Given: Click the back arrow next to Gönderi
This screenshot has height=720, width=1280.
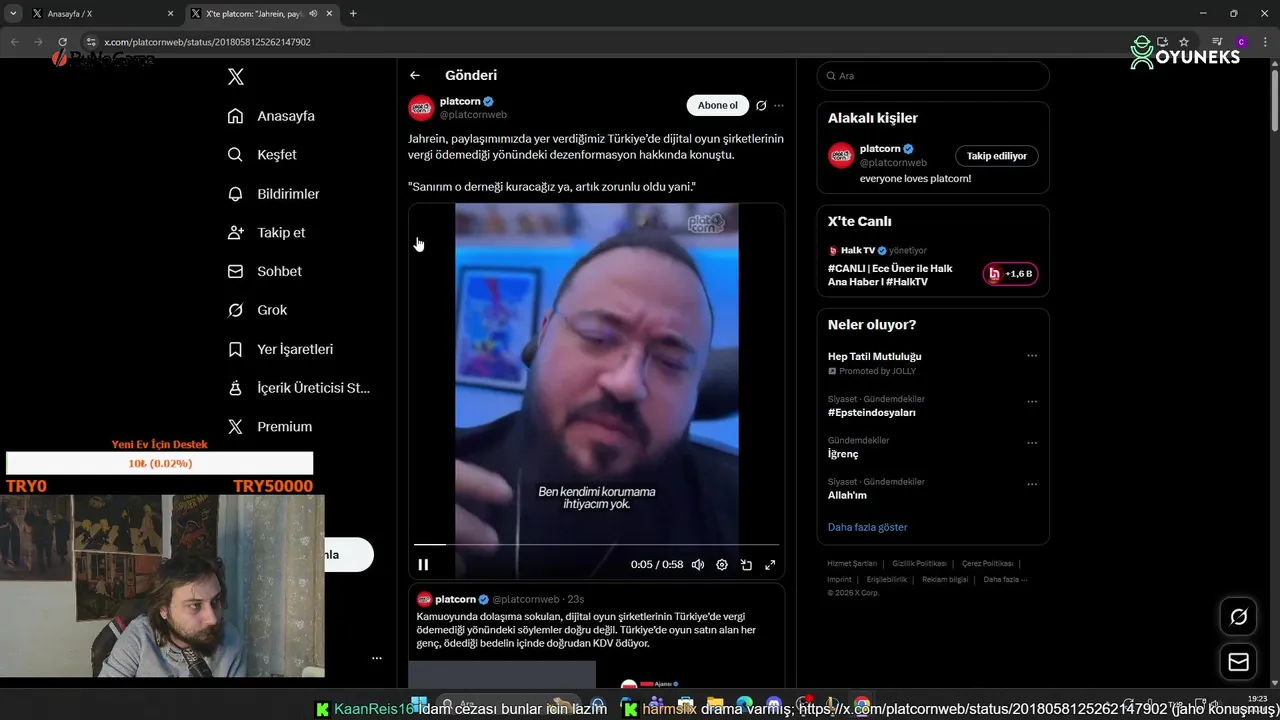Looking at the screenshot, I should coord(415,75).
